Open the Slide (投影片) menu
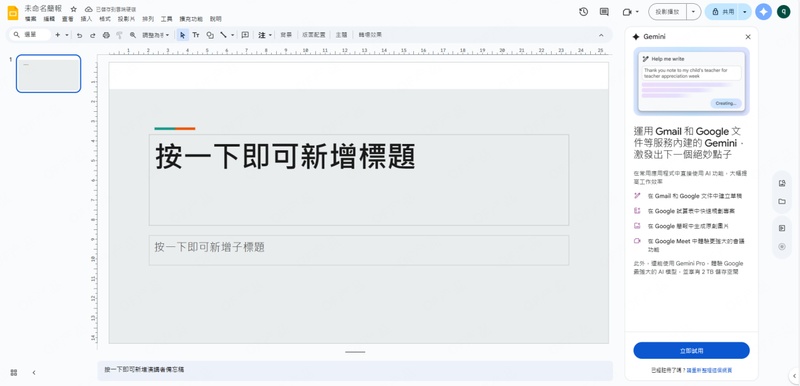This screenshot has width=800, height=386. 126,19
